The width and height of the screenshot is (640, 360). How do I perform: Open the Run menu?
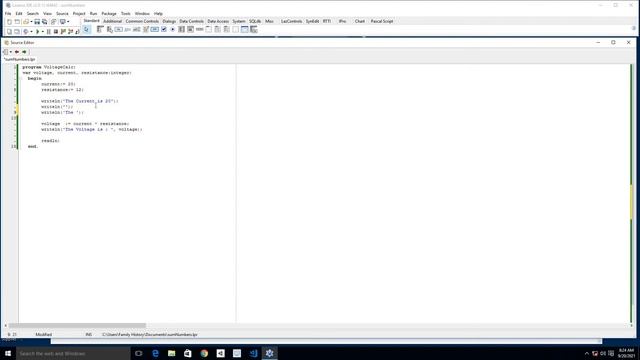93,13
